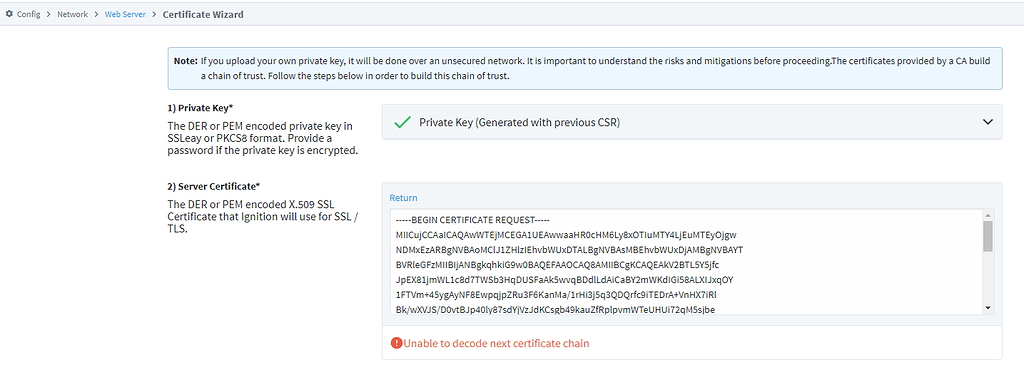Click the certificate box scrollbar down arrow

[987, 308]
